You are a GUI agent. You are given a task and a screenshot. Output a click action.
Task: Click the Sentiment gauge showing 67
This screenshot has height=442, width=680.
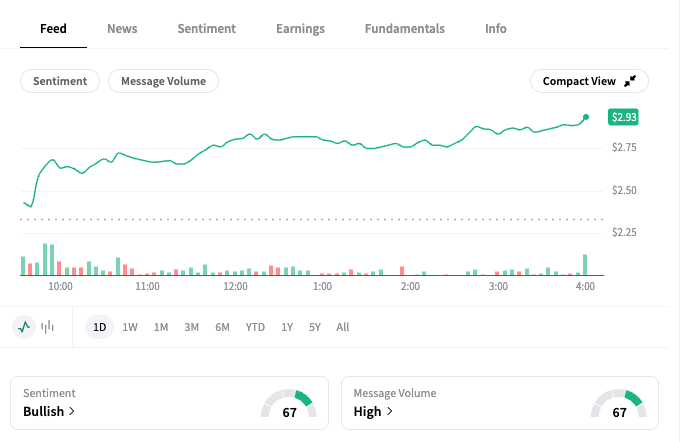click(289, 404)
